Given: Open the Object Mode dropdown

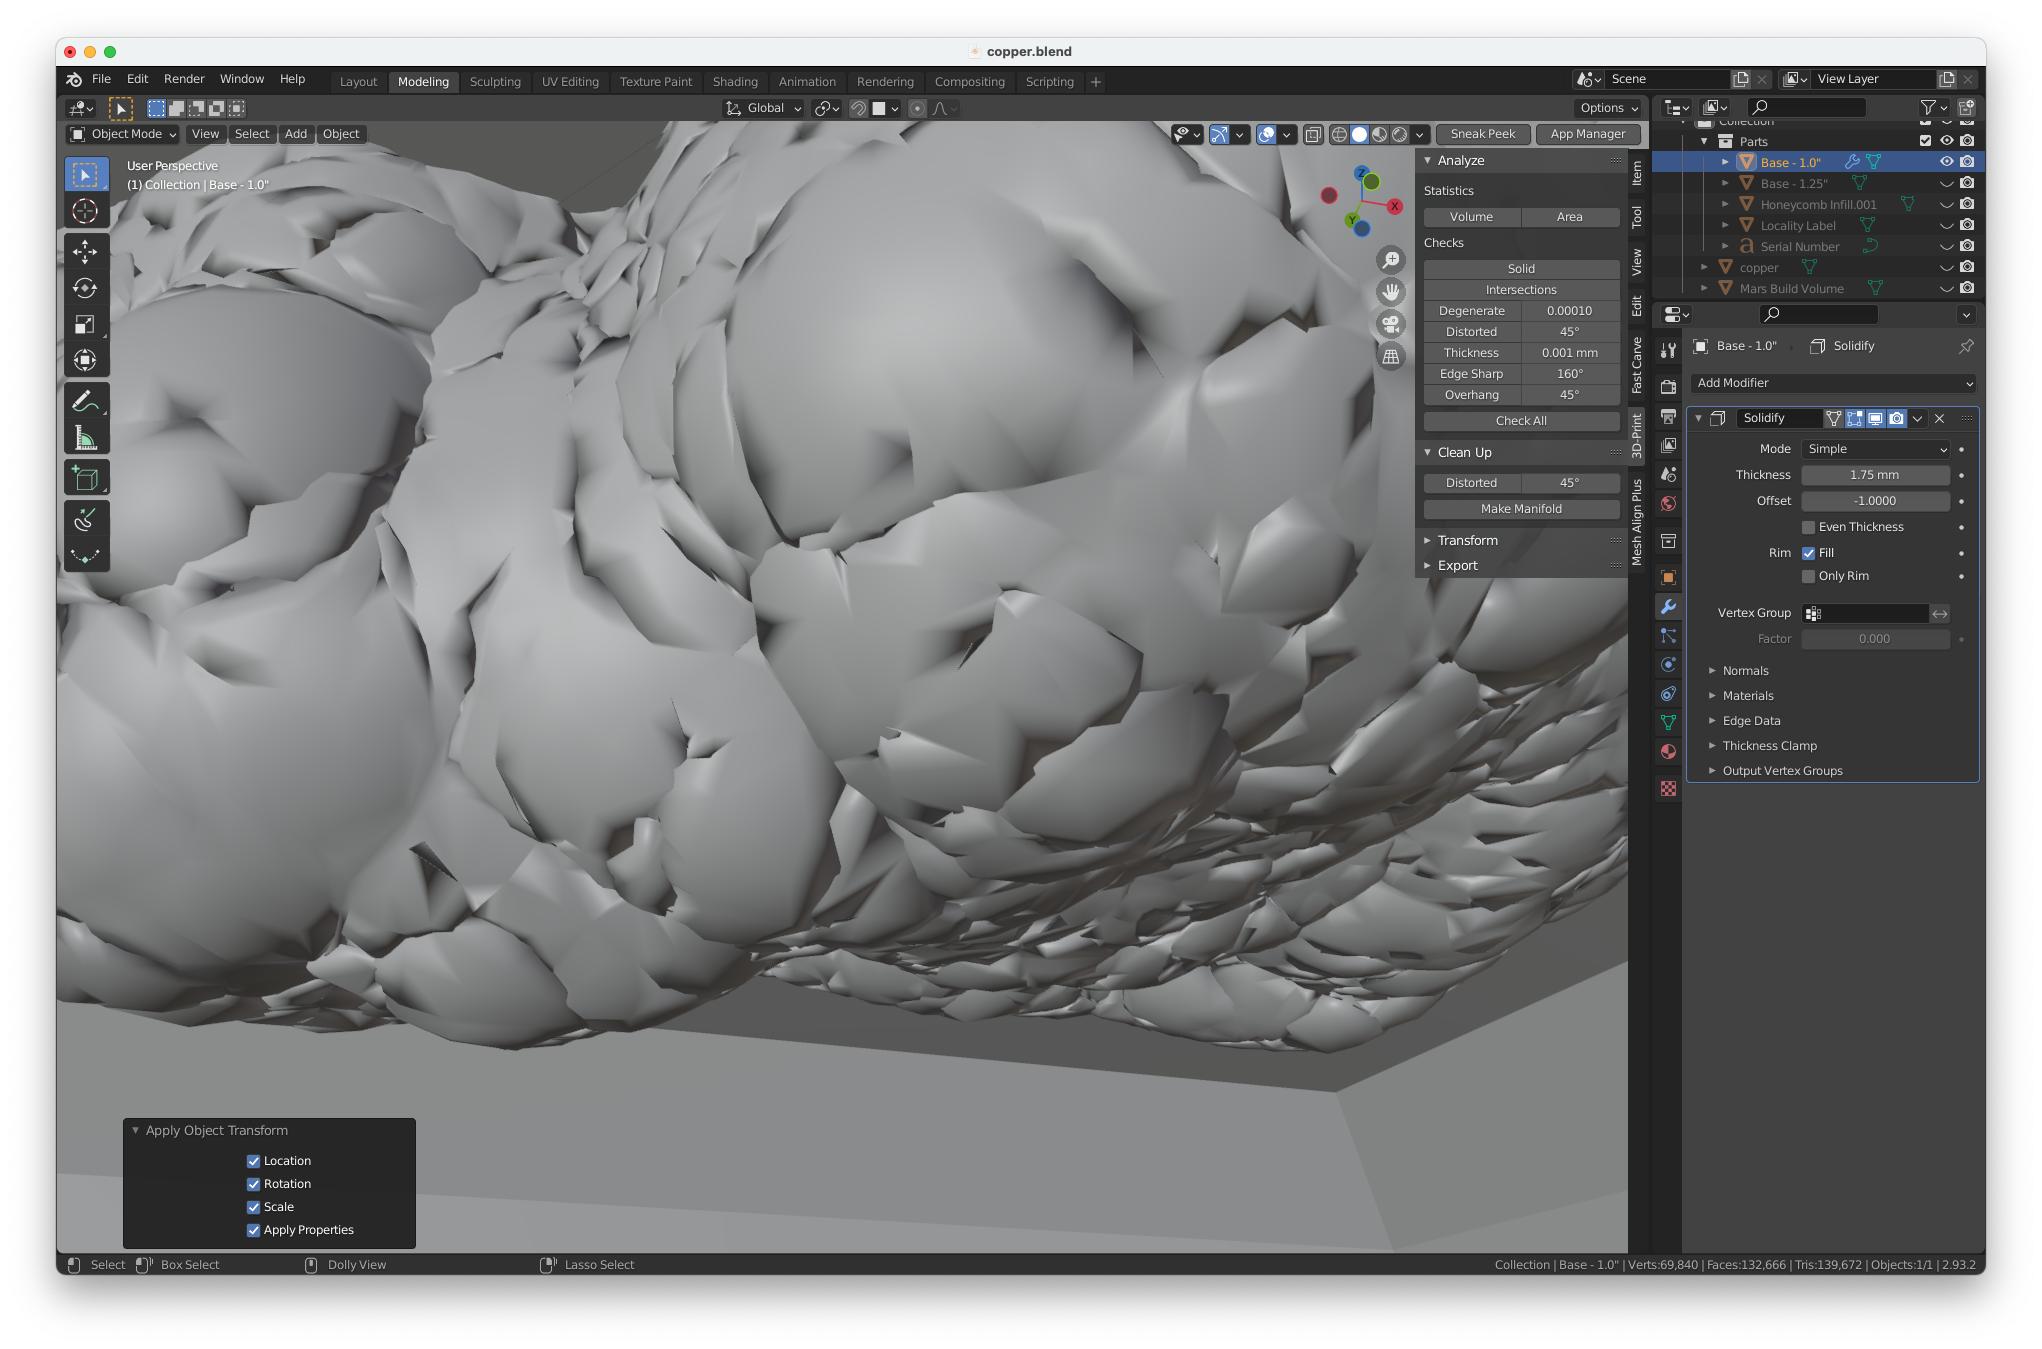Looking at the screenshot, I should pyautogui.click(x=123, y=134).
